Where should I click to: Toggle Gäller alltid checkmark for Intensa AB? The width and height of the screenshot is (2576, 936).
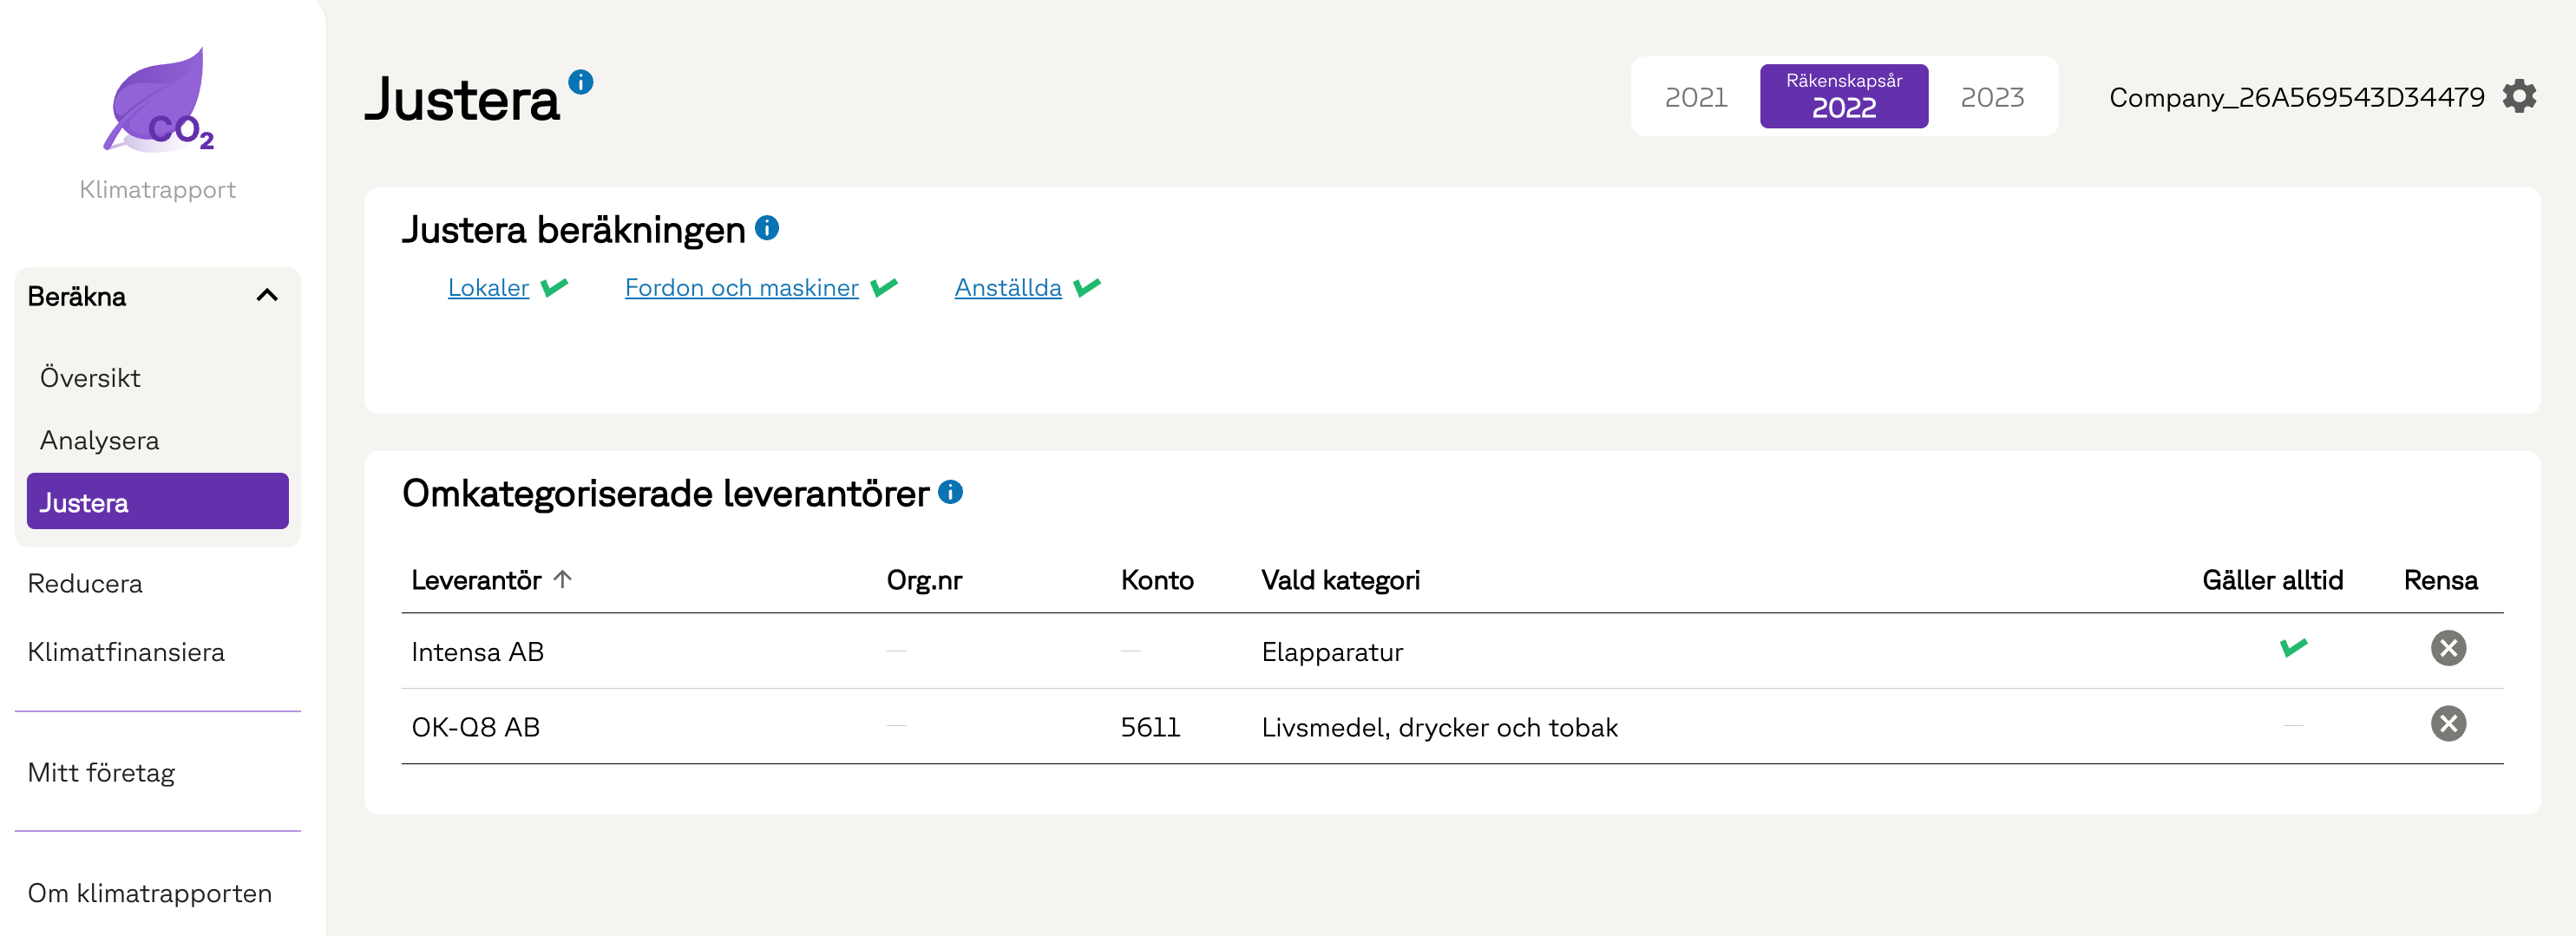click(x=2292, y=648)
